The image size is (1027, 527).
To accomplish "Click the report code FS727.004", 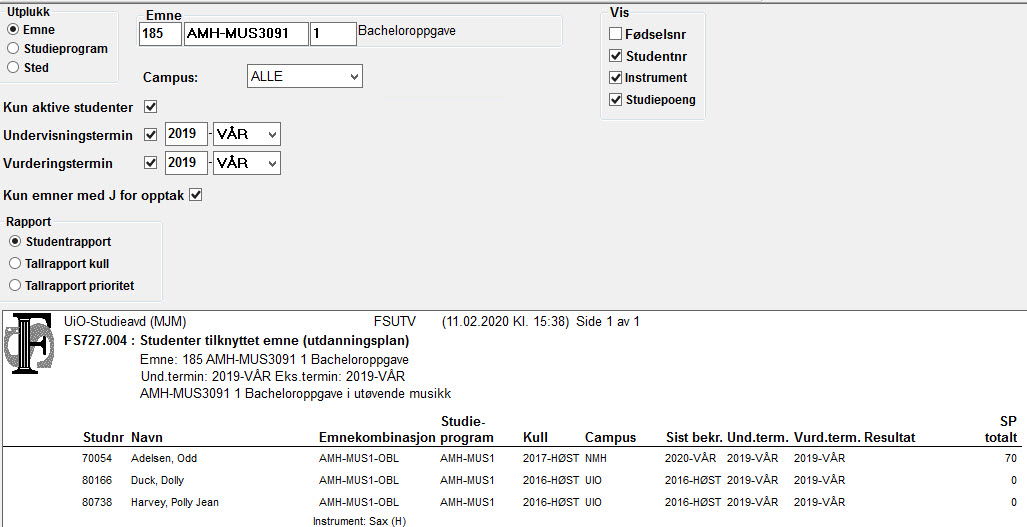I will click(96, 340).
